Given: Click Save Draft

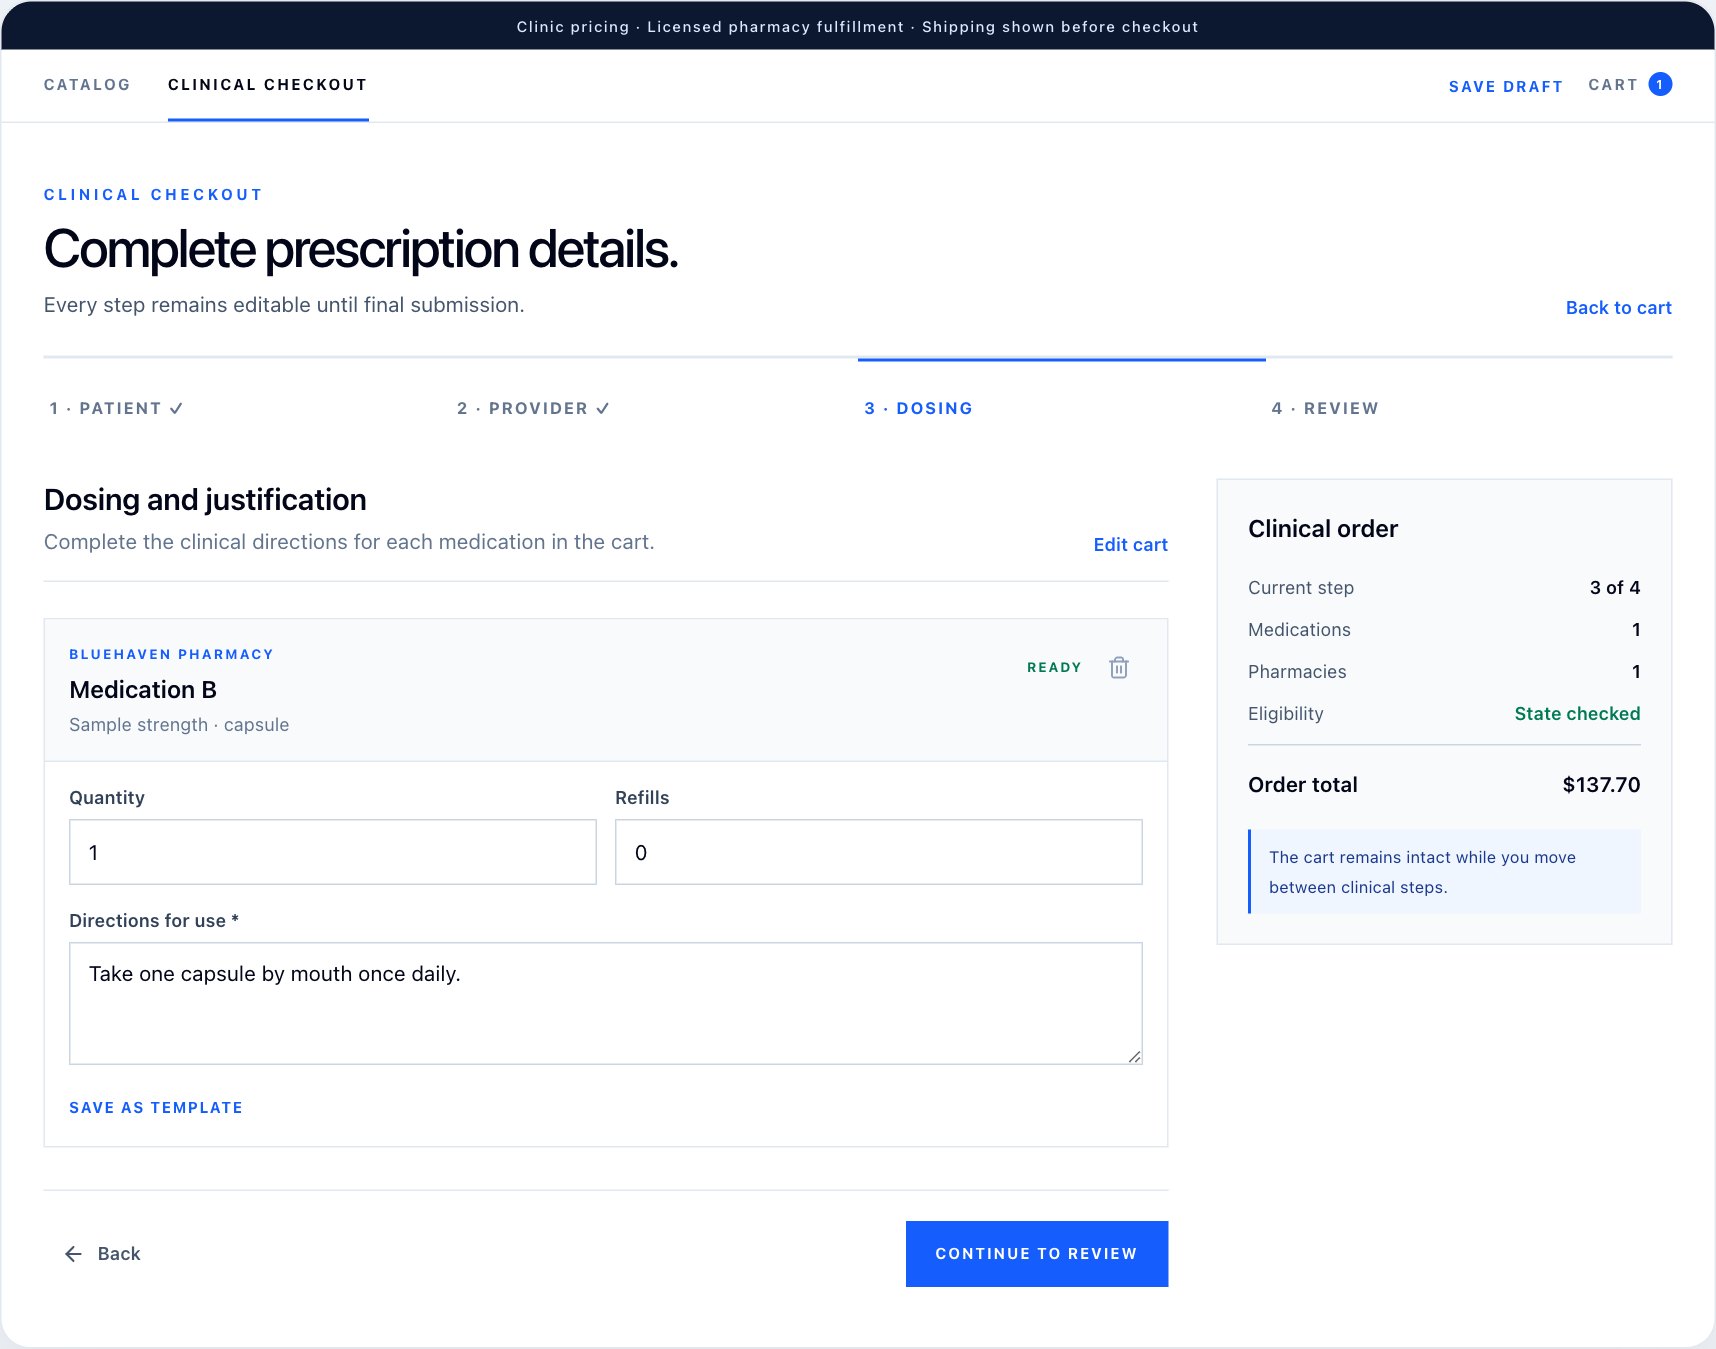Looking at the screenshot, I should (x=1505, y=86).
